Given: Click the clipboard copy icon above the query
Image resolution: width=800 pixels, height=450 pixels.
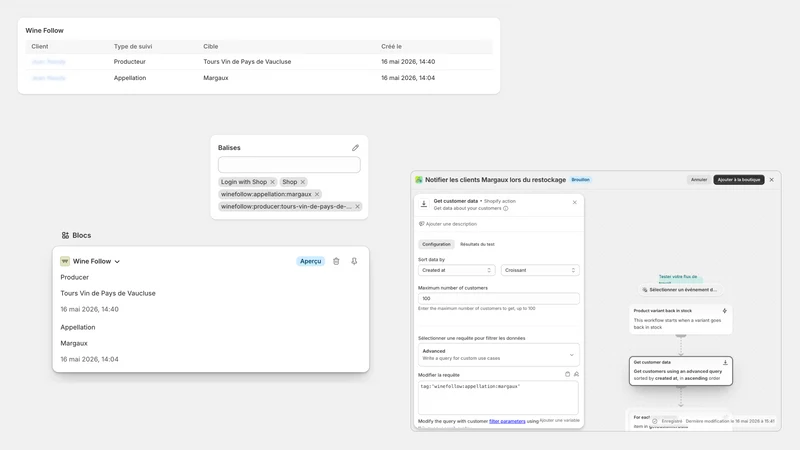Looking at the screenshot, I should [567, 374].
